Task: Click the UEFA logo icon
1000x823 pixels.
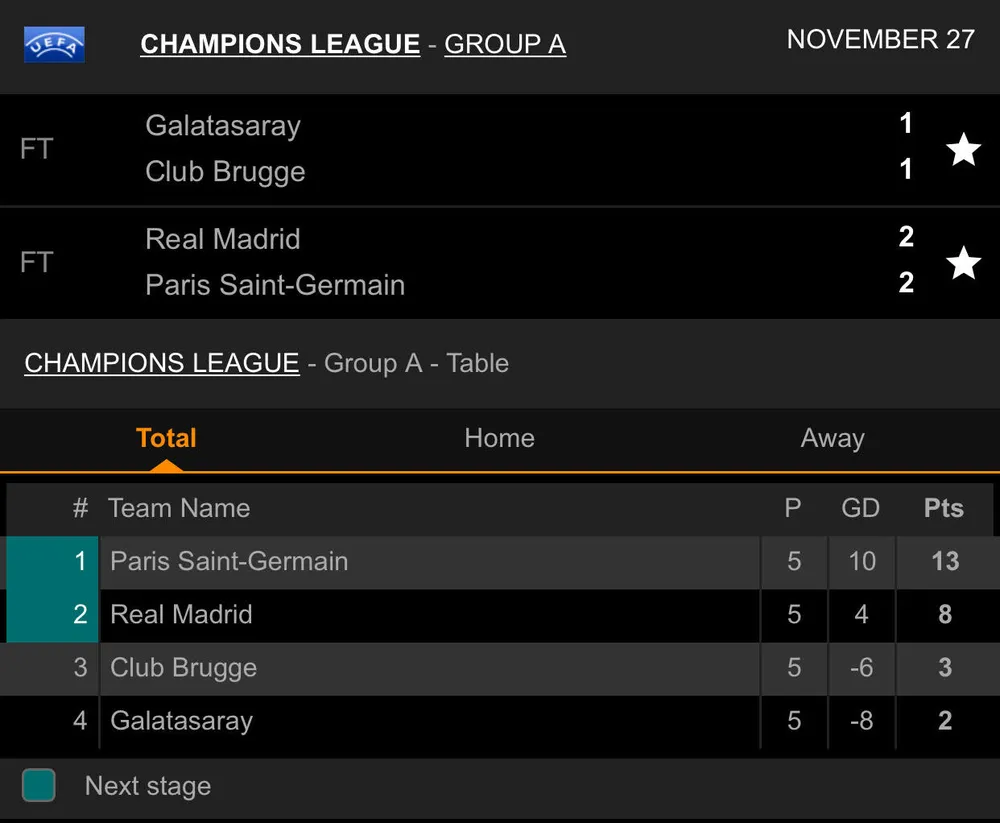Action: [54, 44]
